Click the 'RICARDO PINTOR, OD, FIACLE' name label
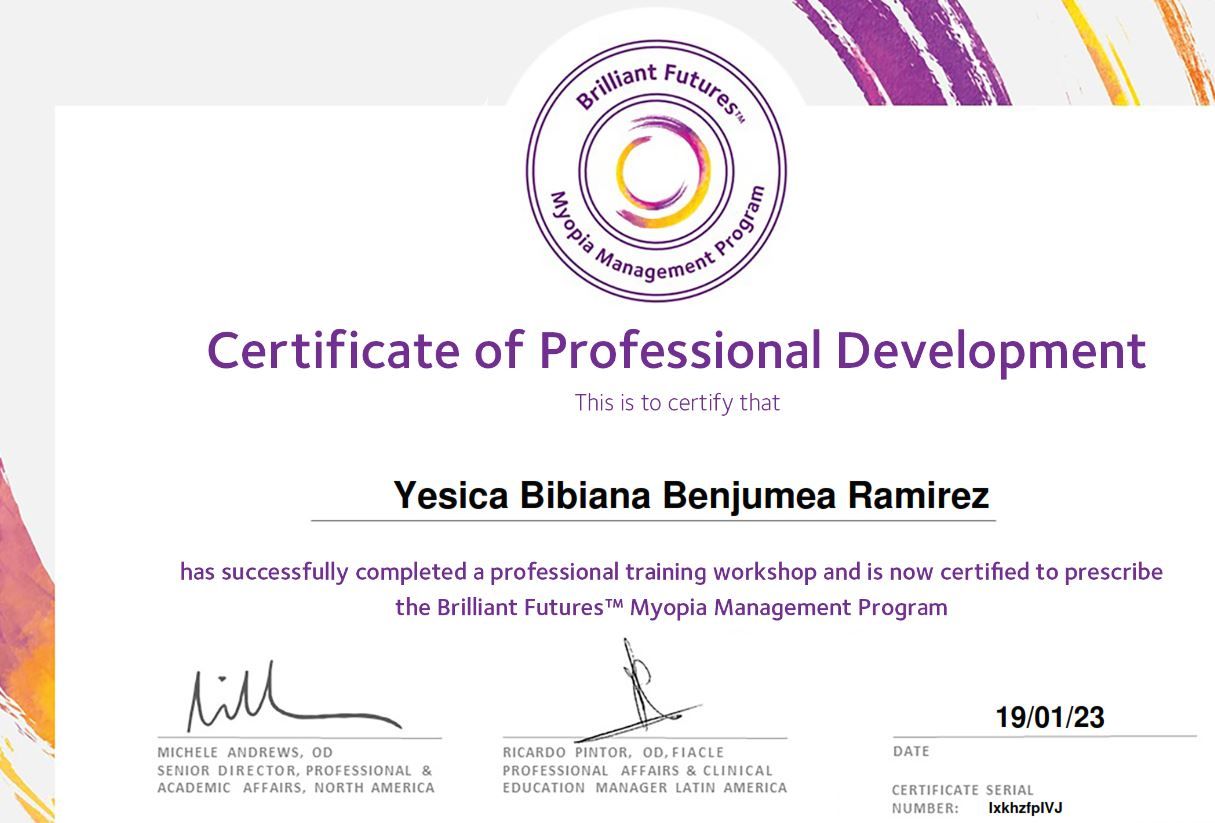Screen dimensions: 1215x823 (x=613, y=752)
